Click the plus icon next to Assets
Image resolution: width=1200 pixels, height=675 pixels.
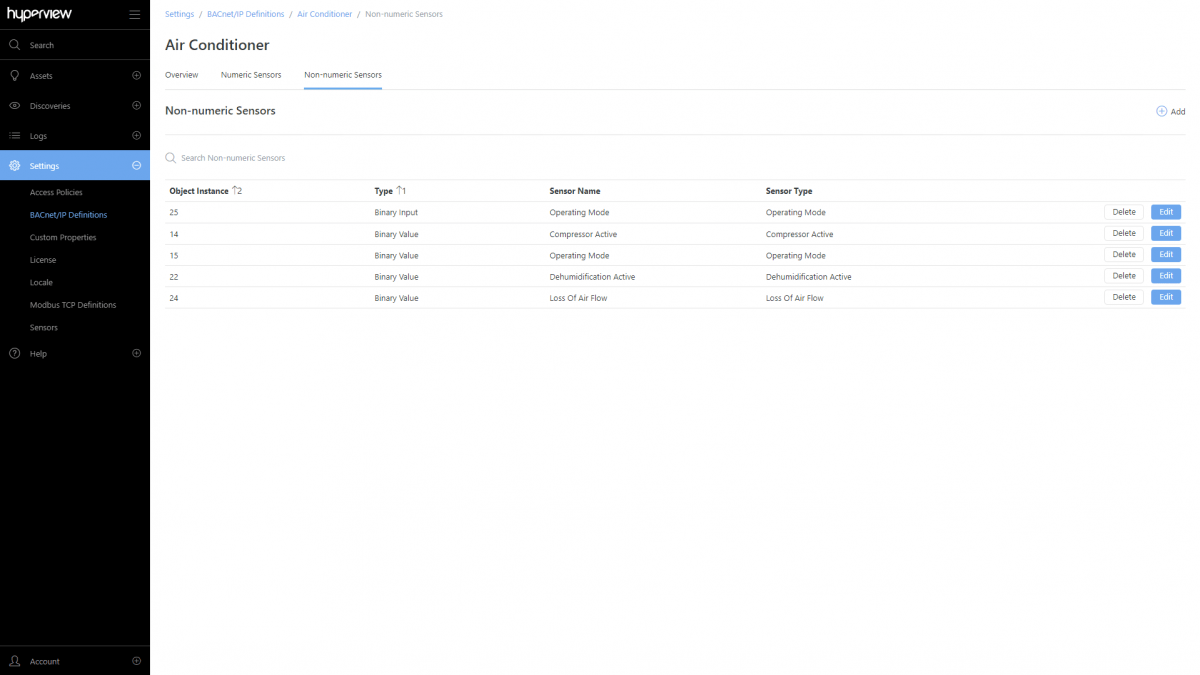tap(136, 75)
